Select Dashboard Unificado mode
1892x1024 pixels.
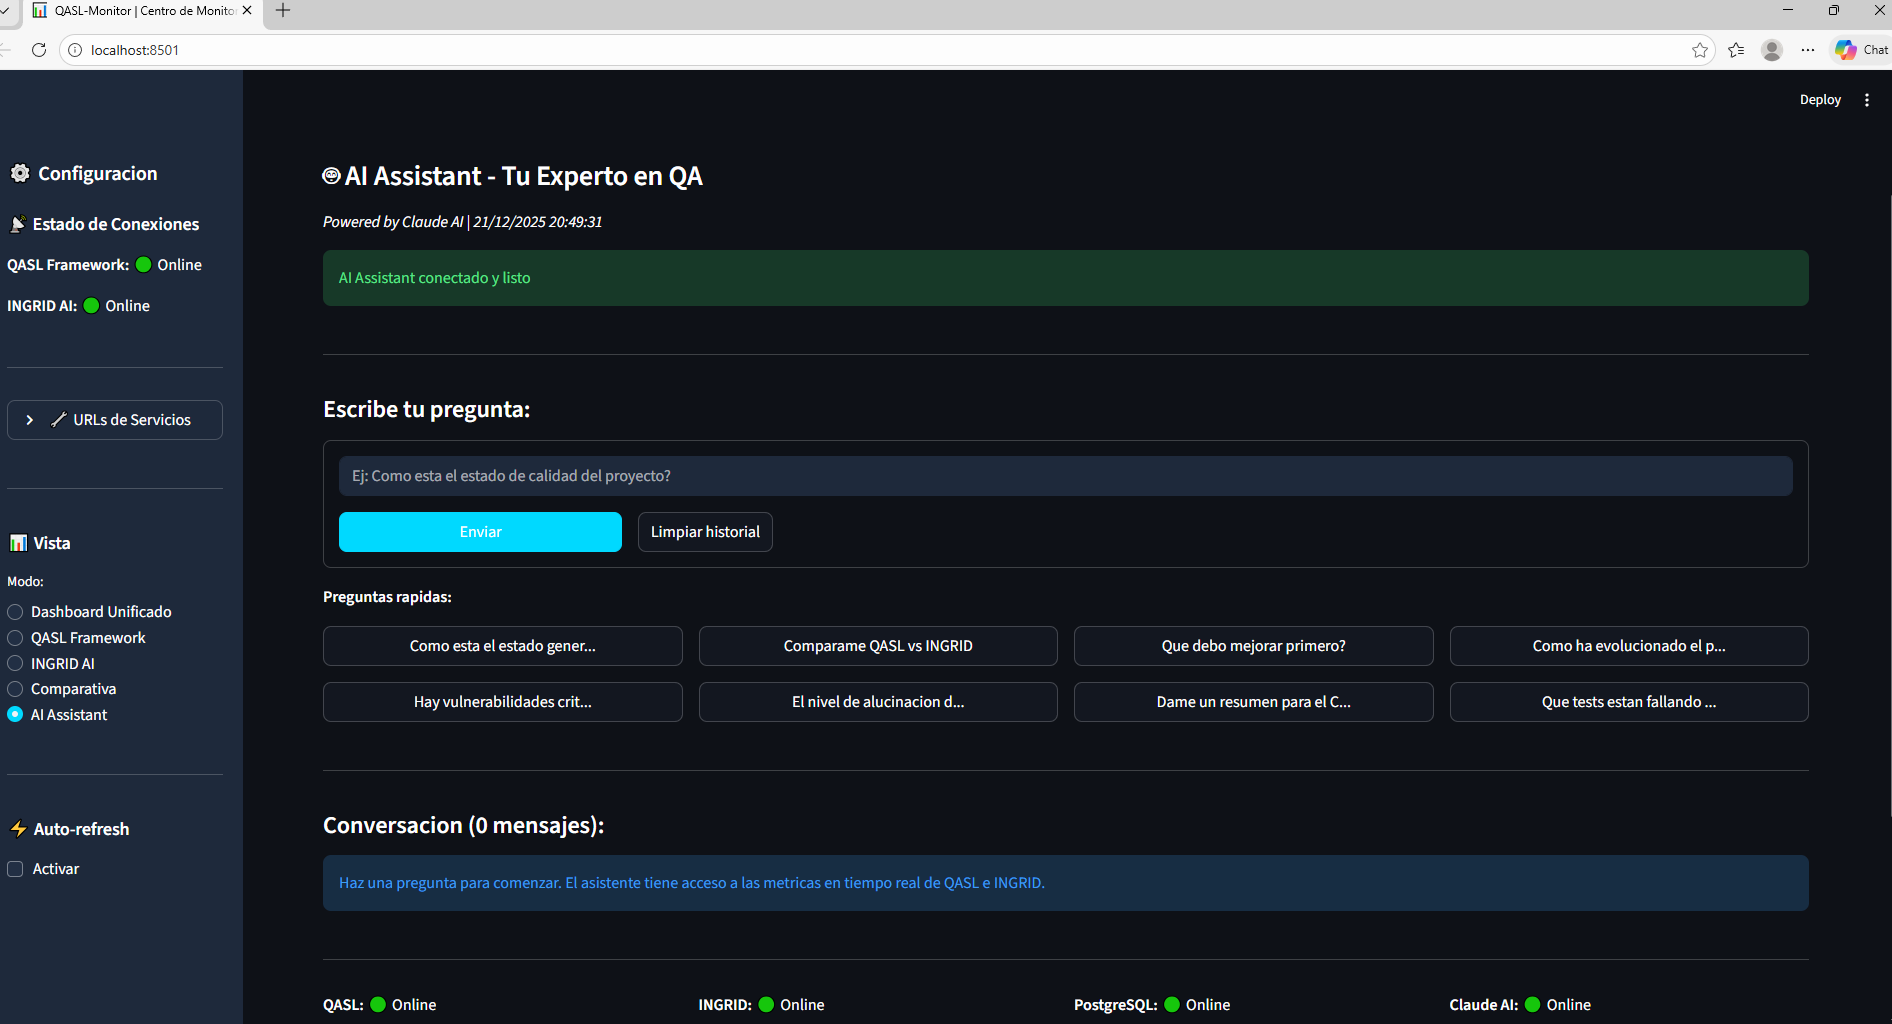[15, 611]
